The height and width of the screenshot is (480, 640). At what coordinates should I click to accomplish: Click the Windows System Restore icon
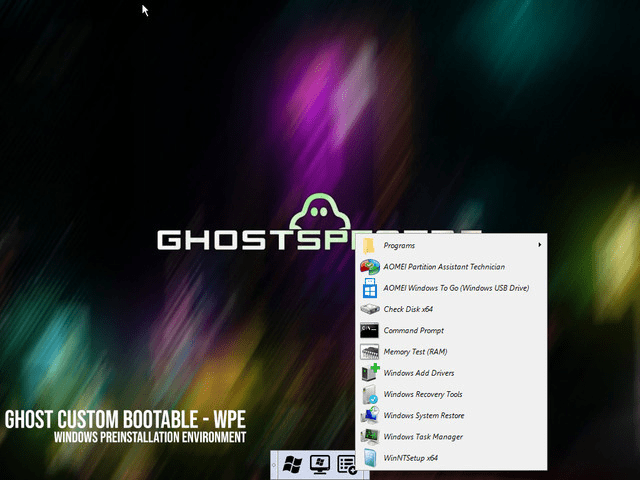[x=370, y=415]
